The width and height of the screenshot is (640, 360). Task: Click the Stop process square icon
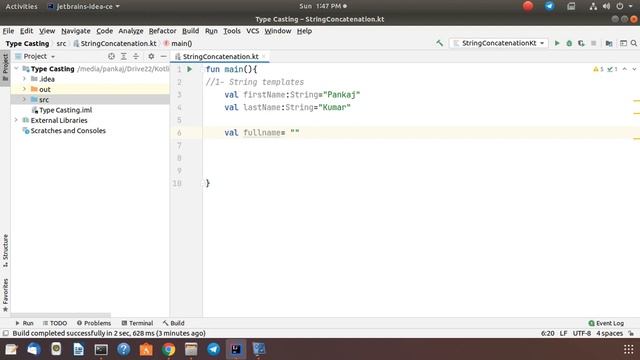593,43
